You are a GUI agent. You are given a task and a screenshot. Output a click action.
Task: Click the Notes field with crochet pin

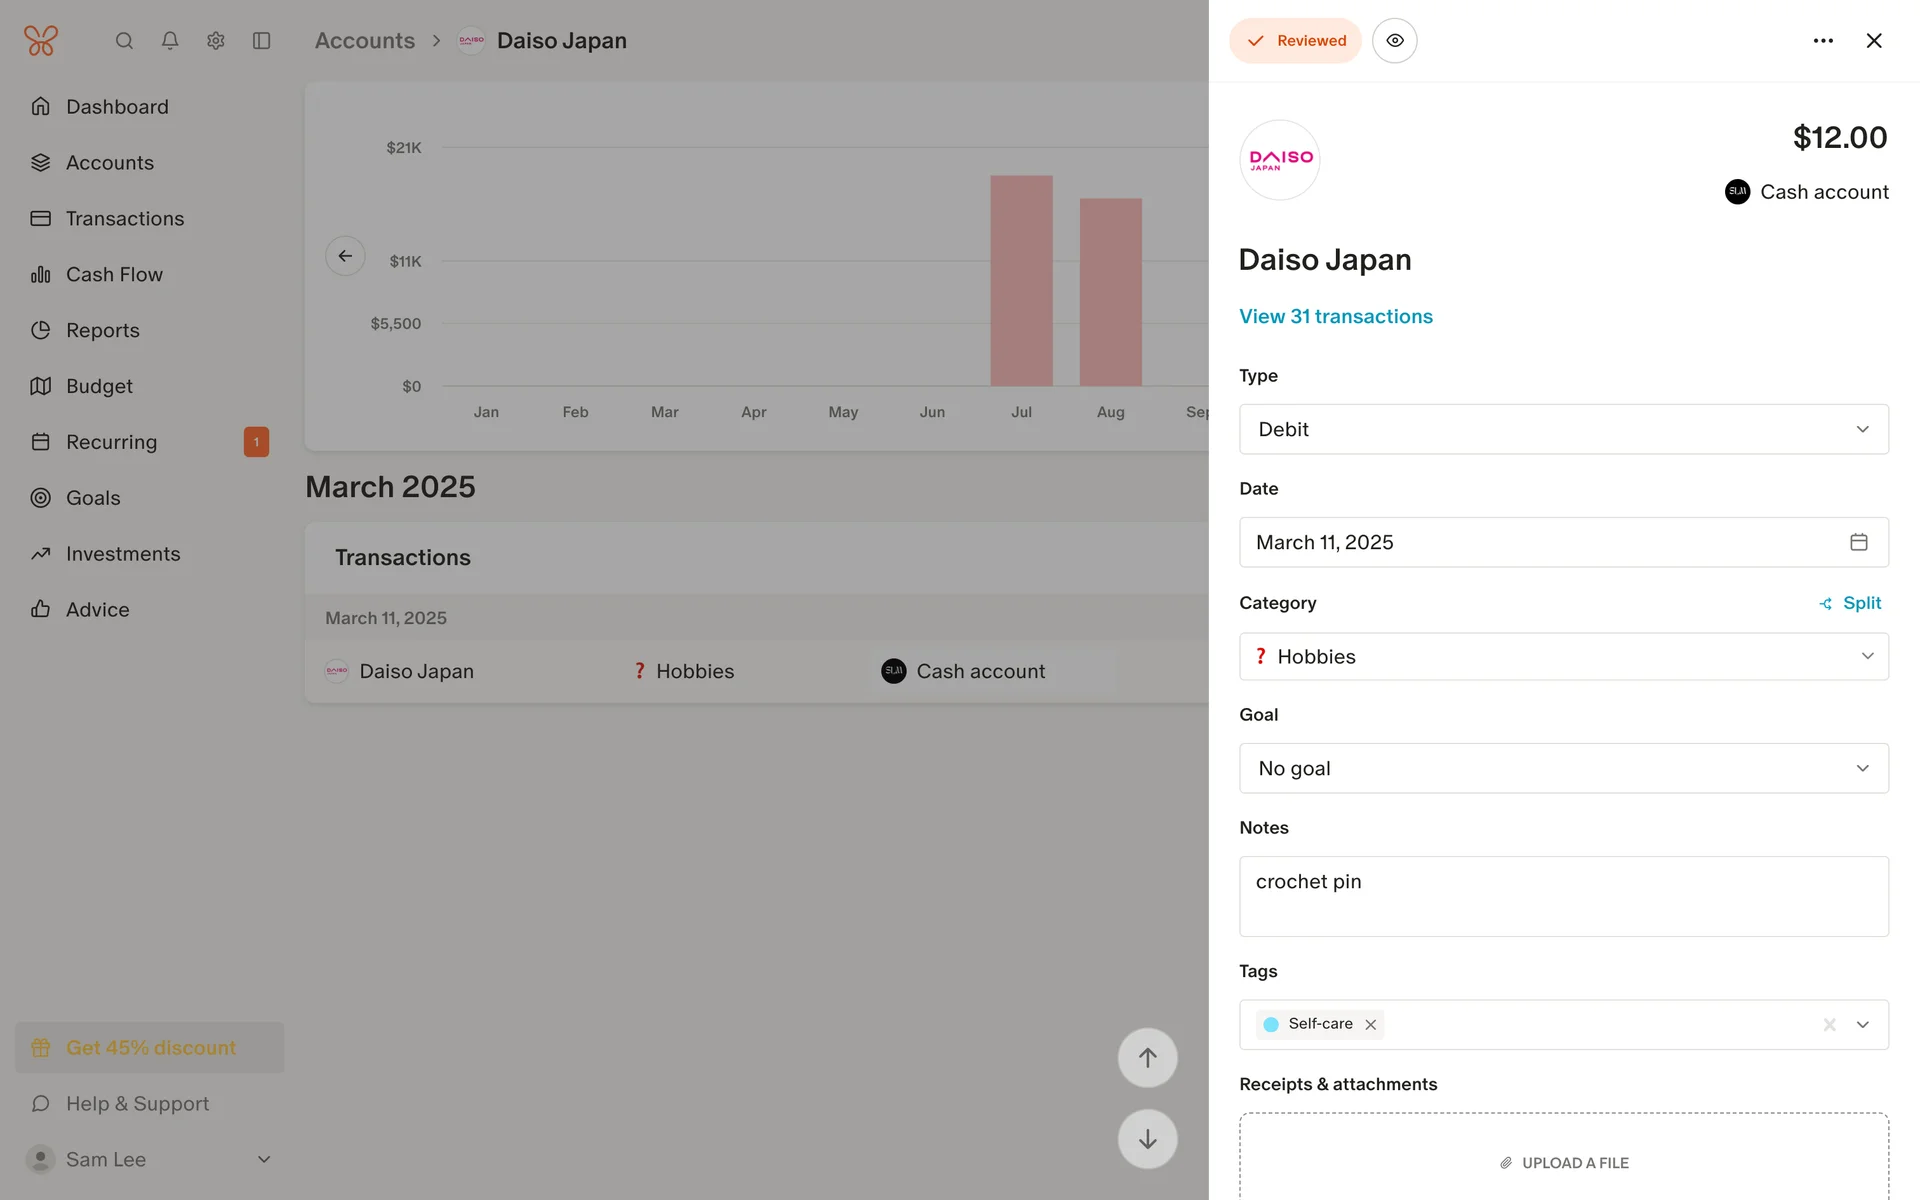point(1563,896)
